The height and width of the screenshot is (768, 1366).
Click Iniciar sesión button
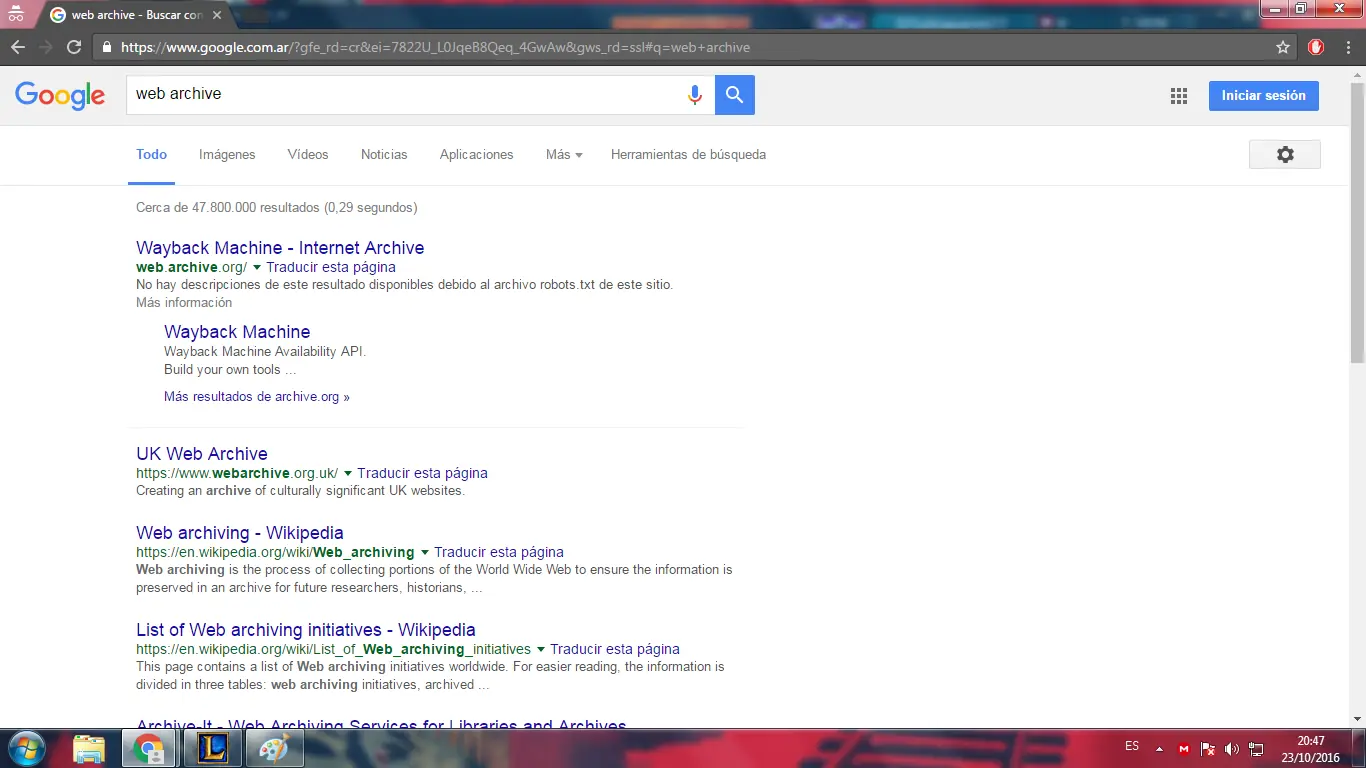pyautogui.click(x=1264, y=96)
